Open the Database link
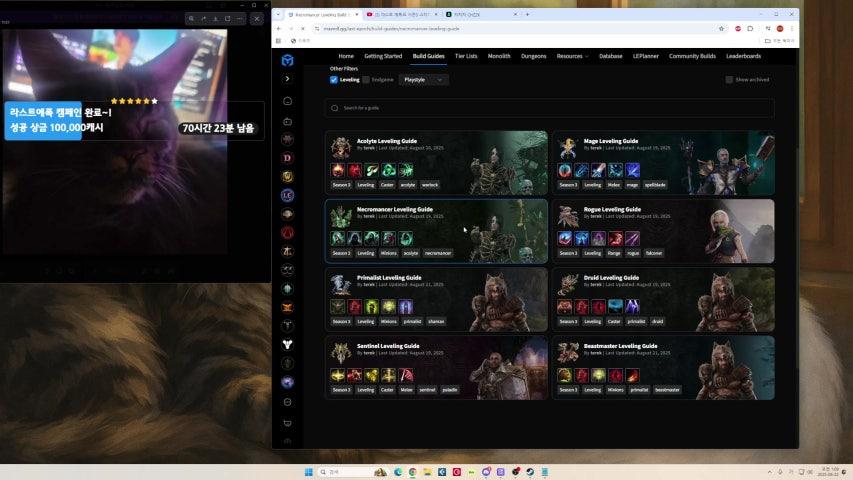 pyautogui.click(x=610, y=56)
